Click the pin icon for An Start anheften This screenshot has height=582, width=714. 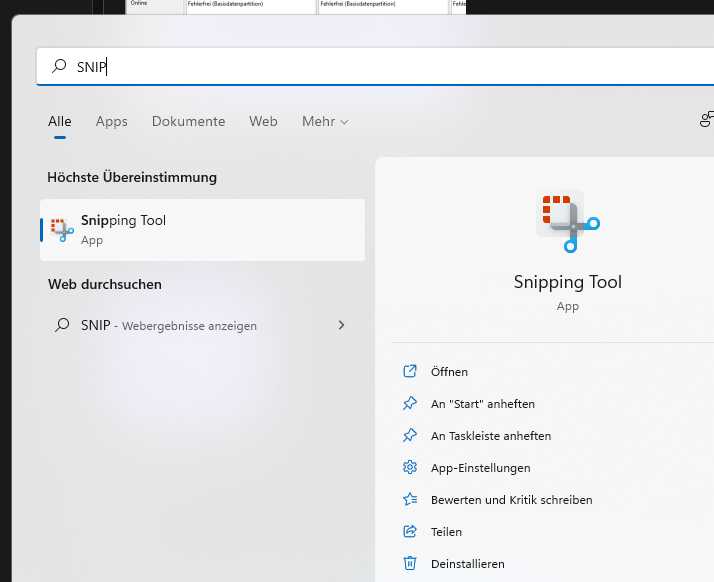tap(410, 403)
